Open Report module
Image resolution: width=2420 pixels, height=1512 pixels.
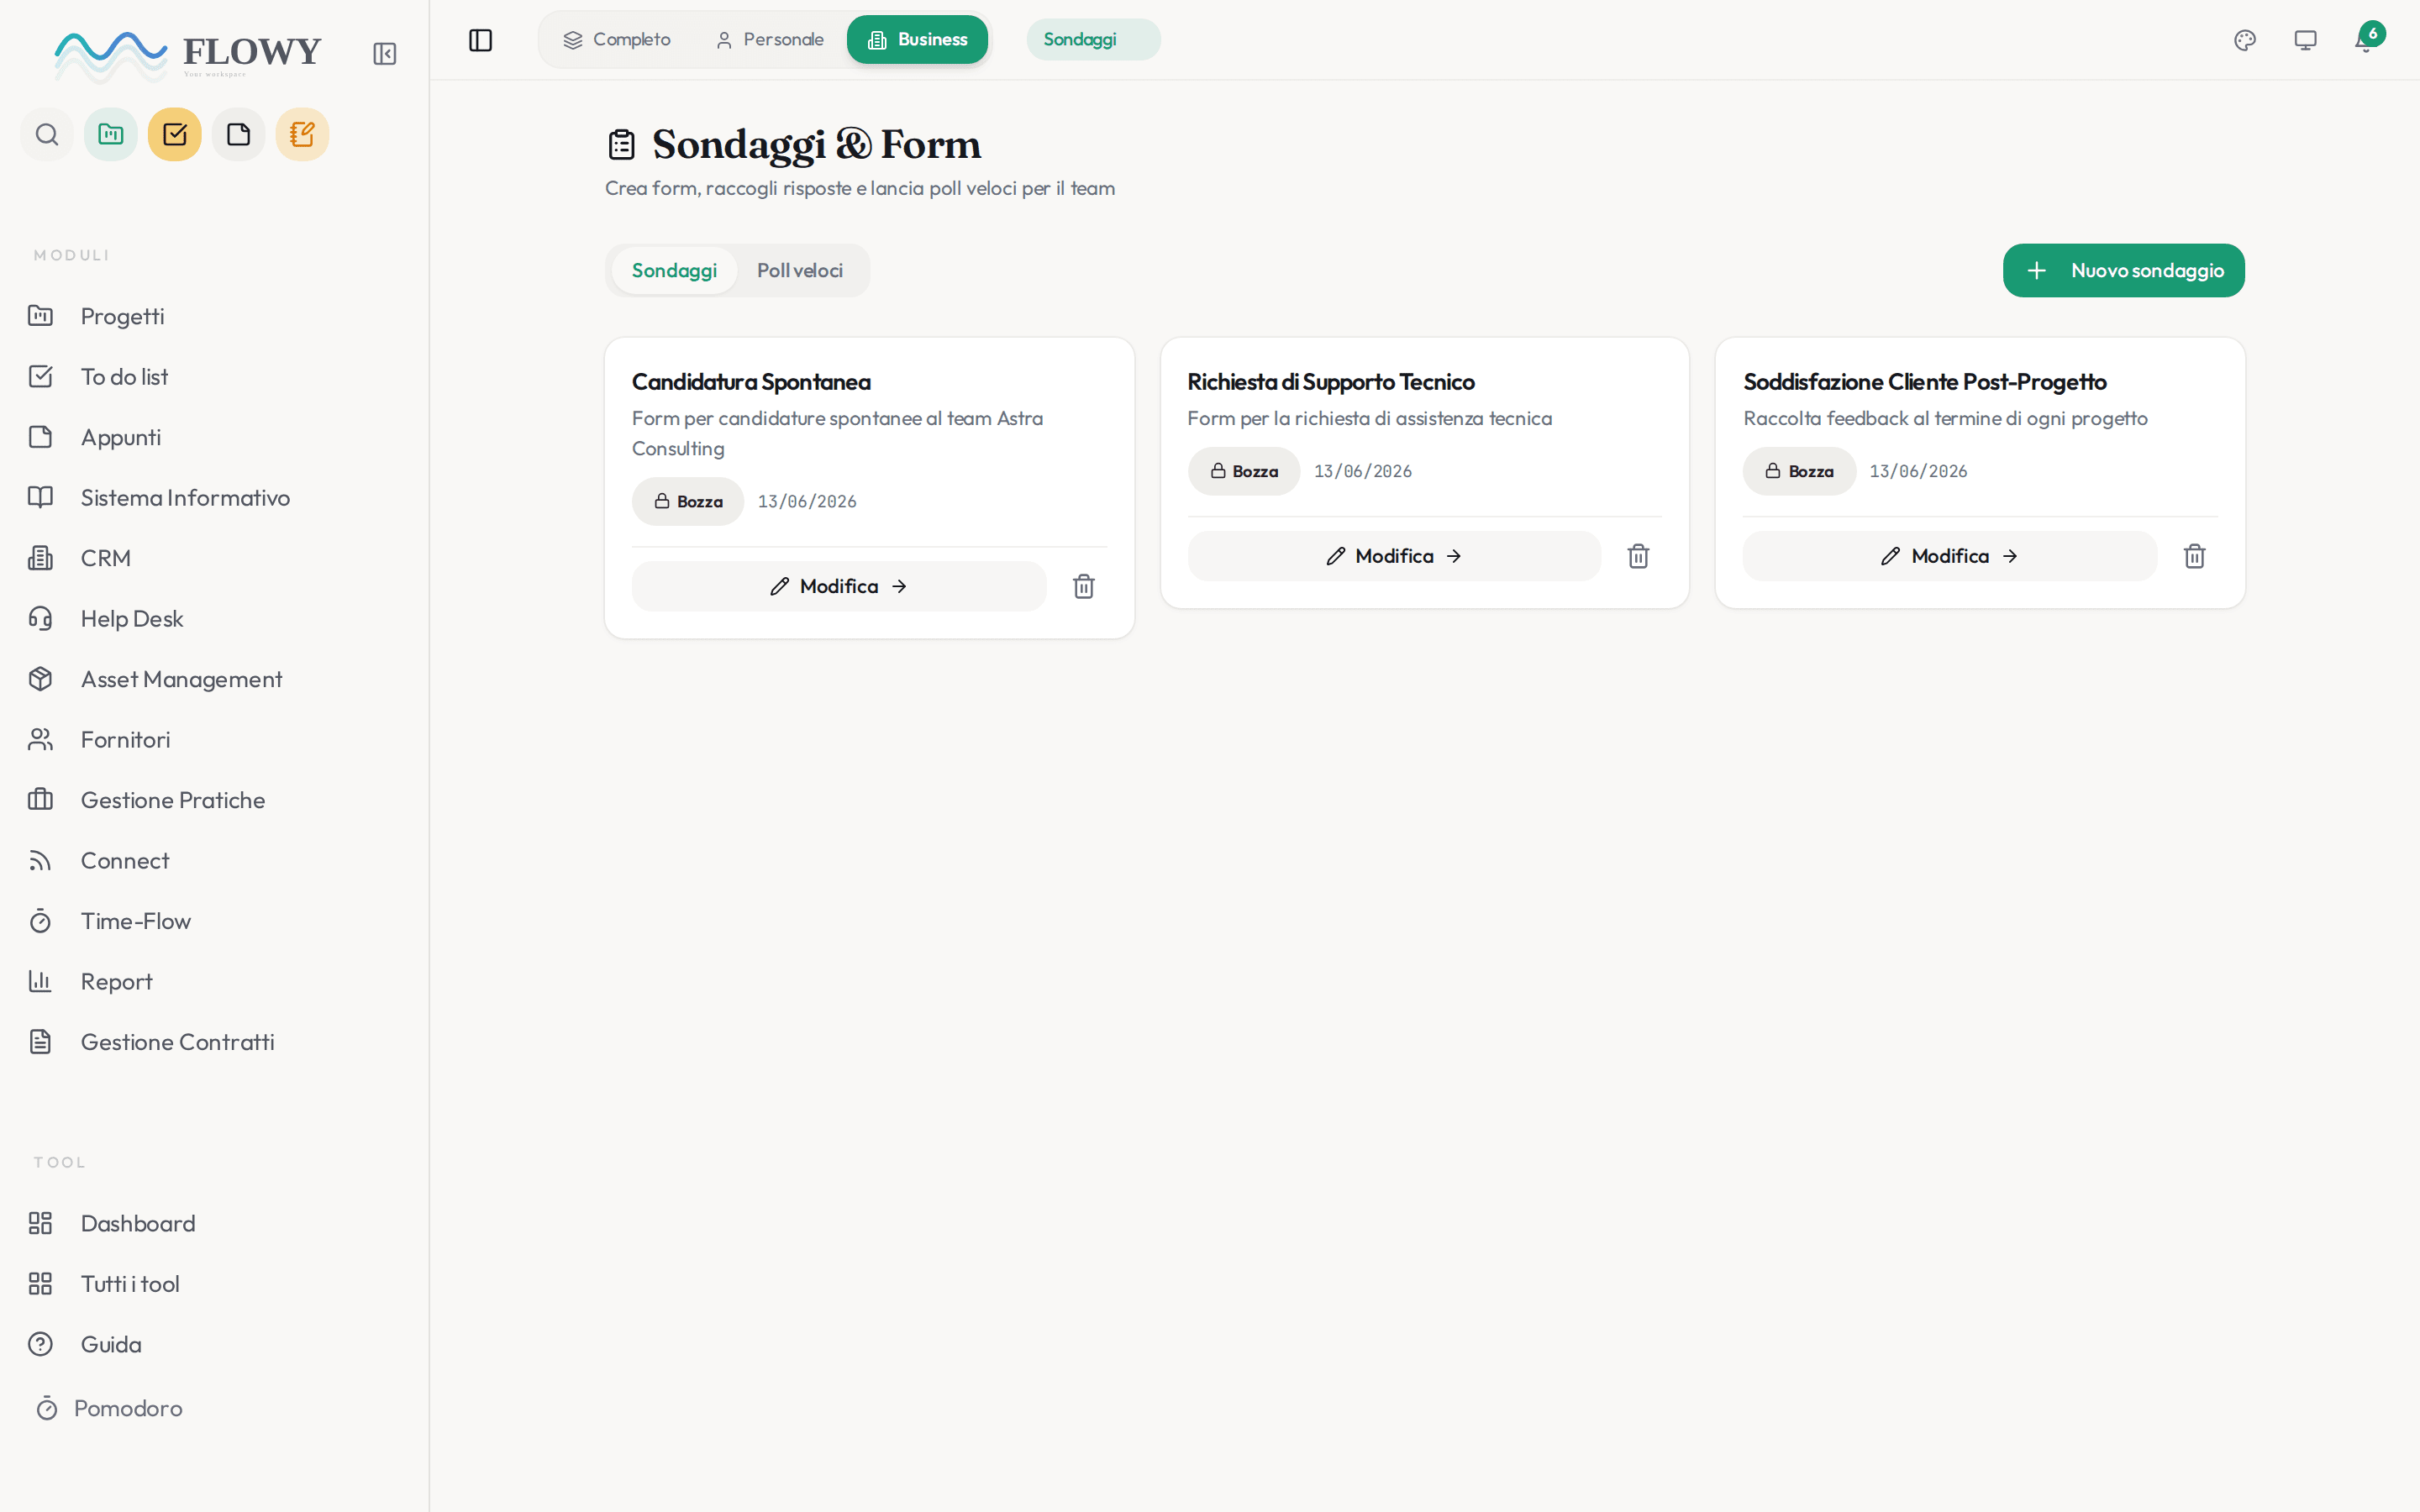pyautogui.click(x=214, y=982)
